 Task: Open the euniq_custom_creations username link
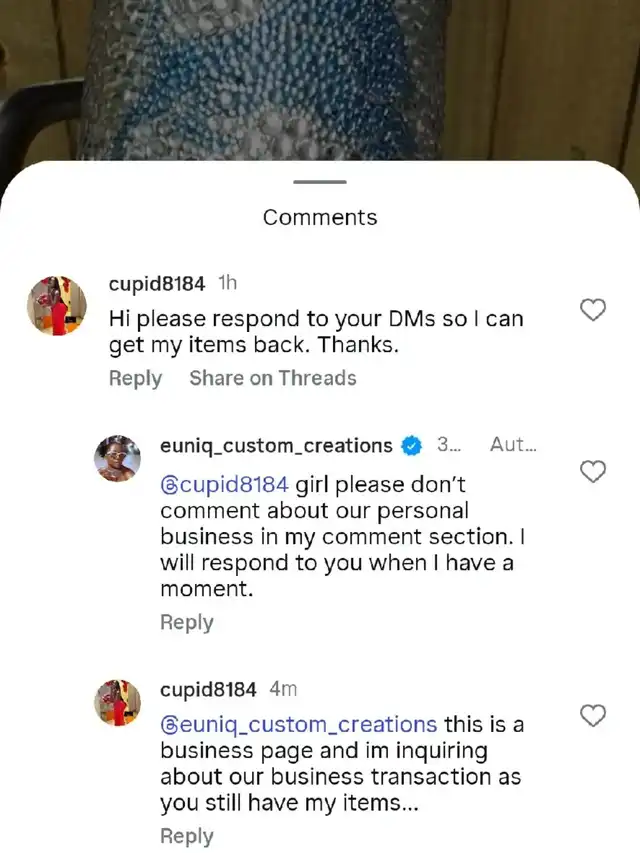(x=276, y=445)
